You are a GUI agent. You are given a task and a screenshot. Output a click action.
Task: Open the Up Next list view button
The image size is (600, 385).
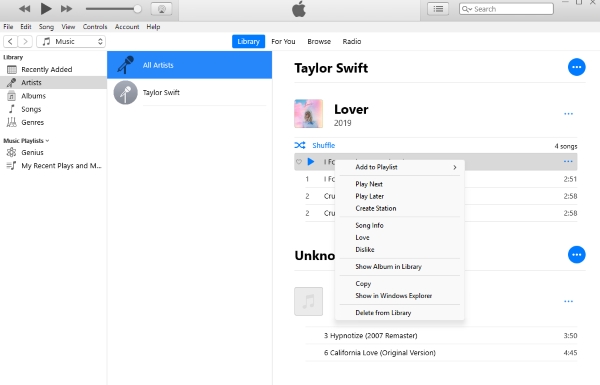[438, 9]
